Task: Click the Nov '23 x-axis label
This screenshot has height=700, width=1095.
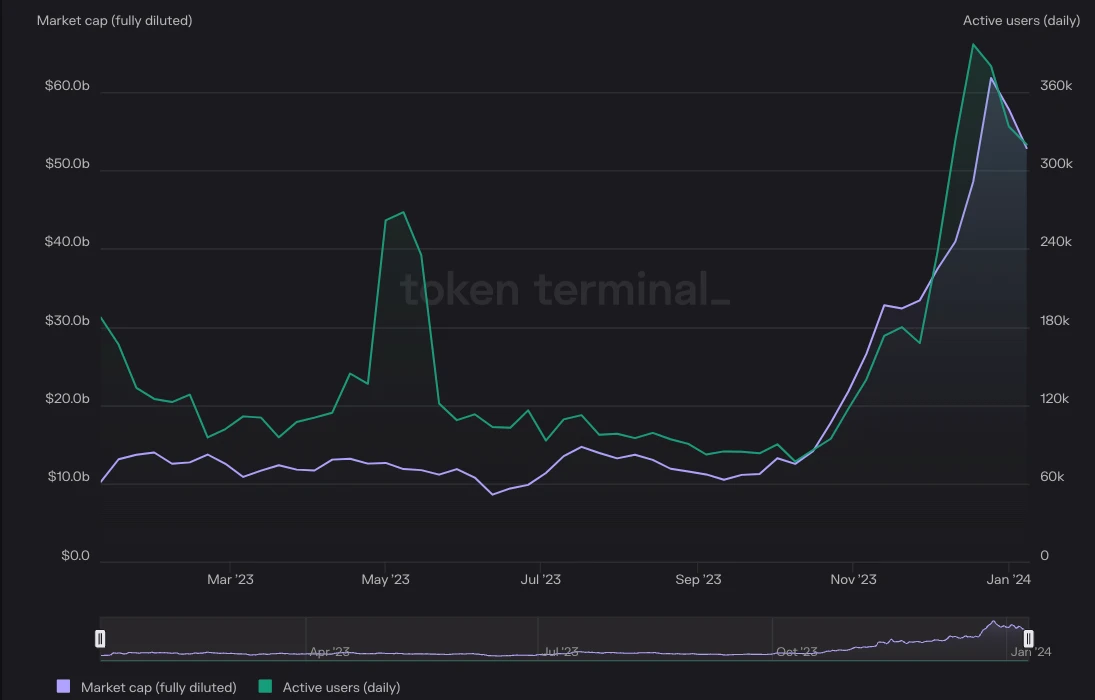Action: (853, 579)
